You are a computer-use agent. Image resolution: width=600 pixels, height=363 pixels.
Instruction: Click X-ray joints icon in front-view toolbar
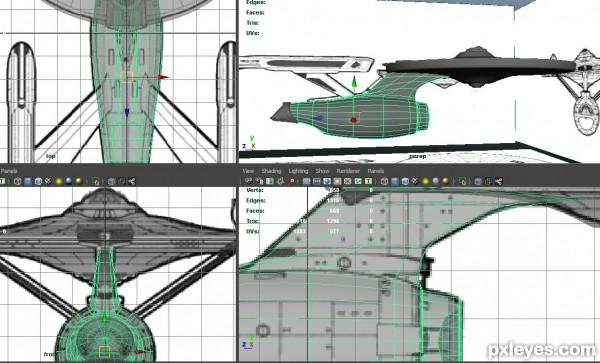click(132, 181)
